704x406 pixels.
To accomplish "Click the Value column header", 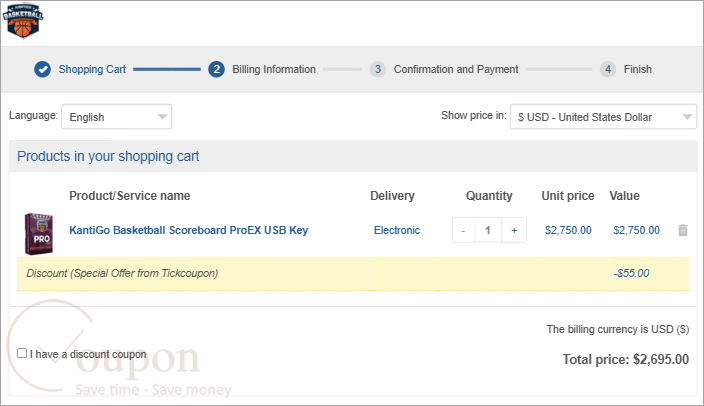I will [625, 196].
